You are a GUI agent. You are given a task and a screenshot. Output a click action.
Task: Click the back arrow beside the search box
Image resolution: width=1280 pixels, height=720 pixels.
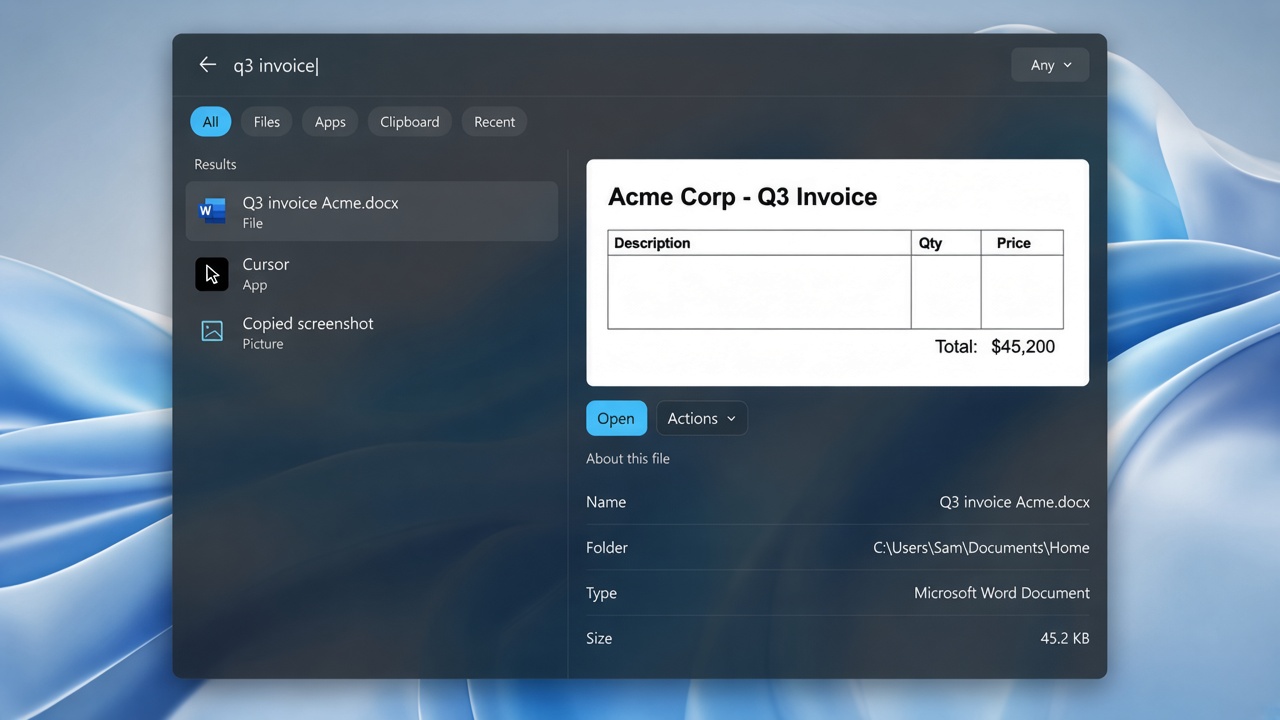207,65
